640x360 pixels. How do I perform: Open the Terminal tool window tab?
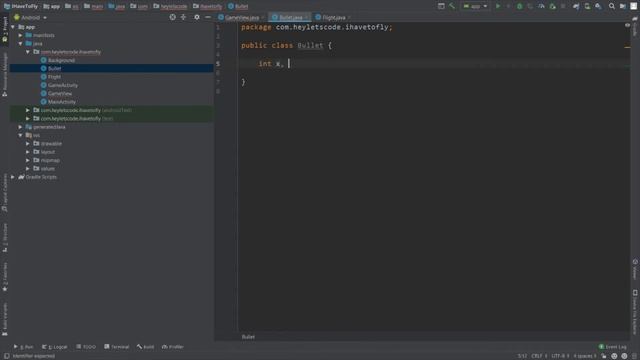pos(116,347)
